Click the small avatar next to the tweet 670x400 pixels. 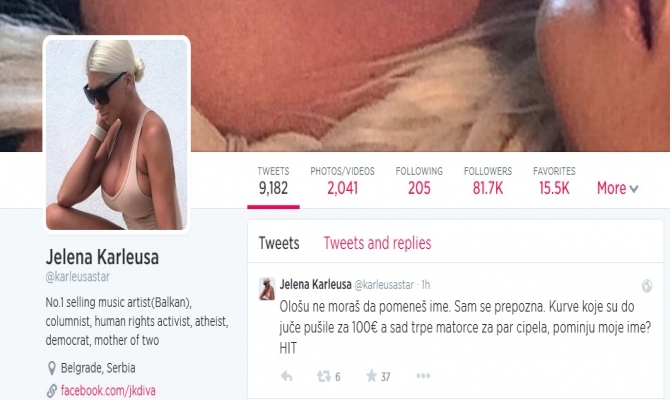tap(267, 288)
